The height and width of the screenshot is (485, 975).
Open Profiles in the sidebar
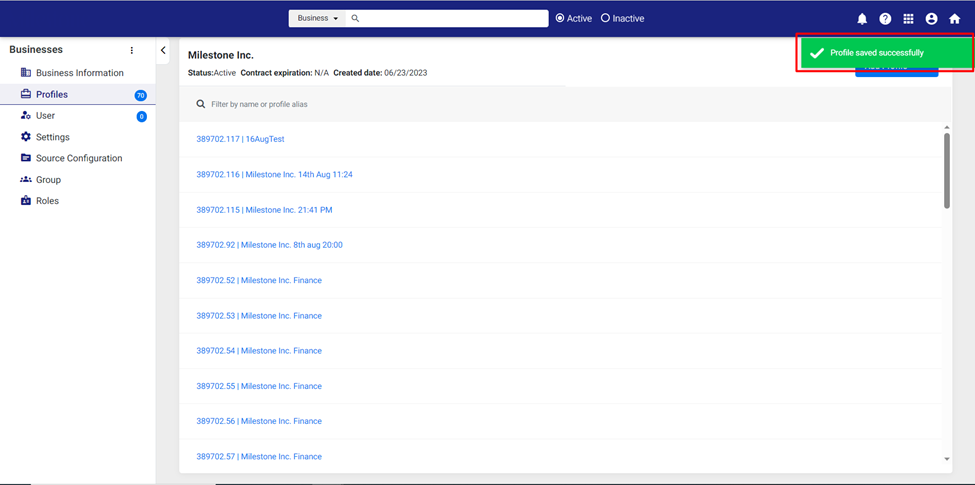click(52, 95)
